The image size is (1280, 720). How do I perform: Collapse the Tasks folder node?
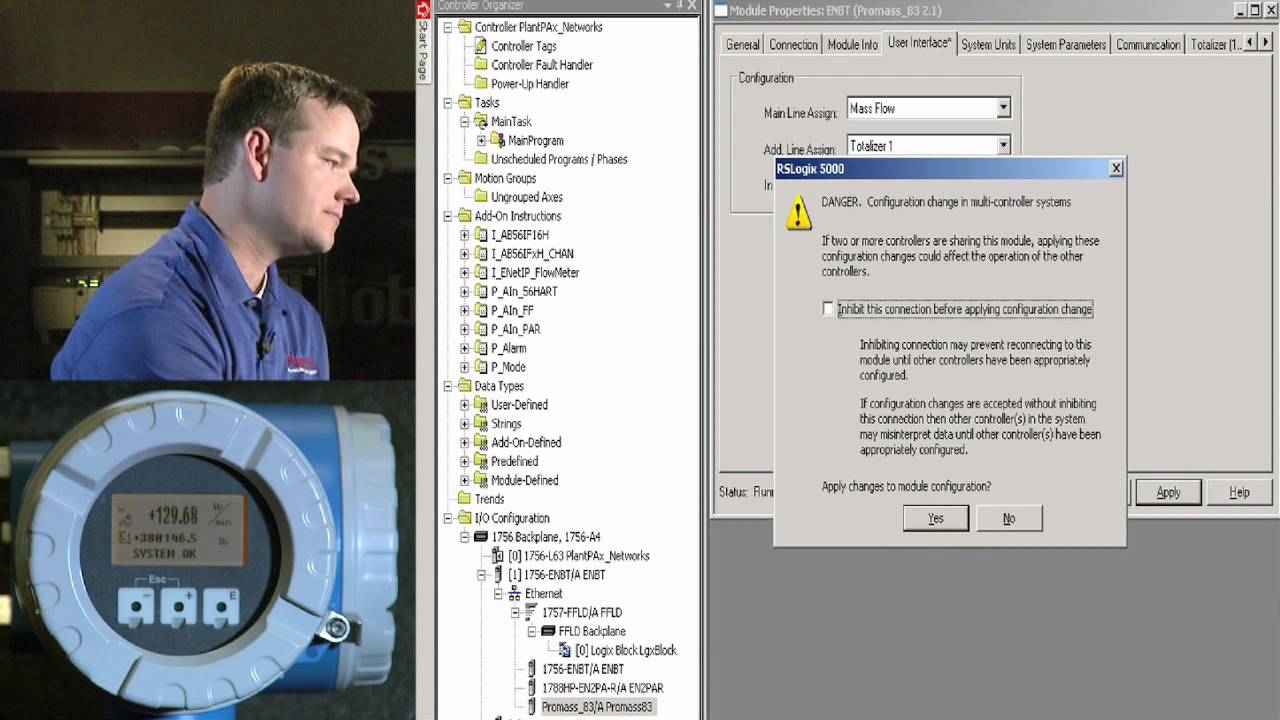pyautogui.click(x=448, y=103)
